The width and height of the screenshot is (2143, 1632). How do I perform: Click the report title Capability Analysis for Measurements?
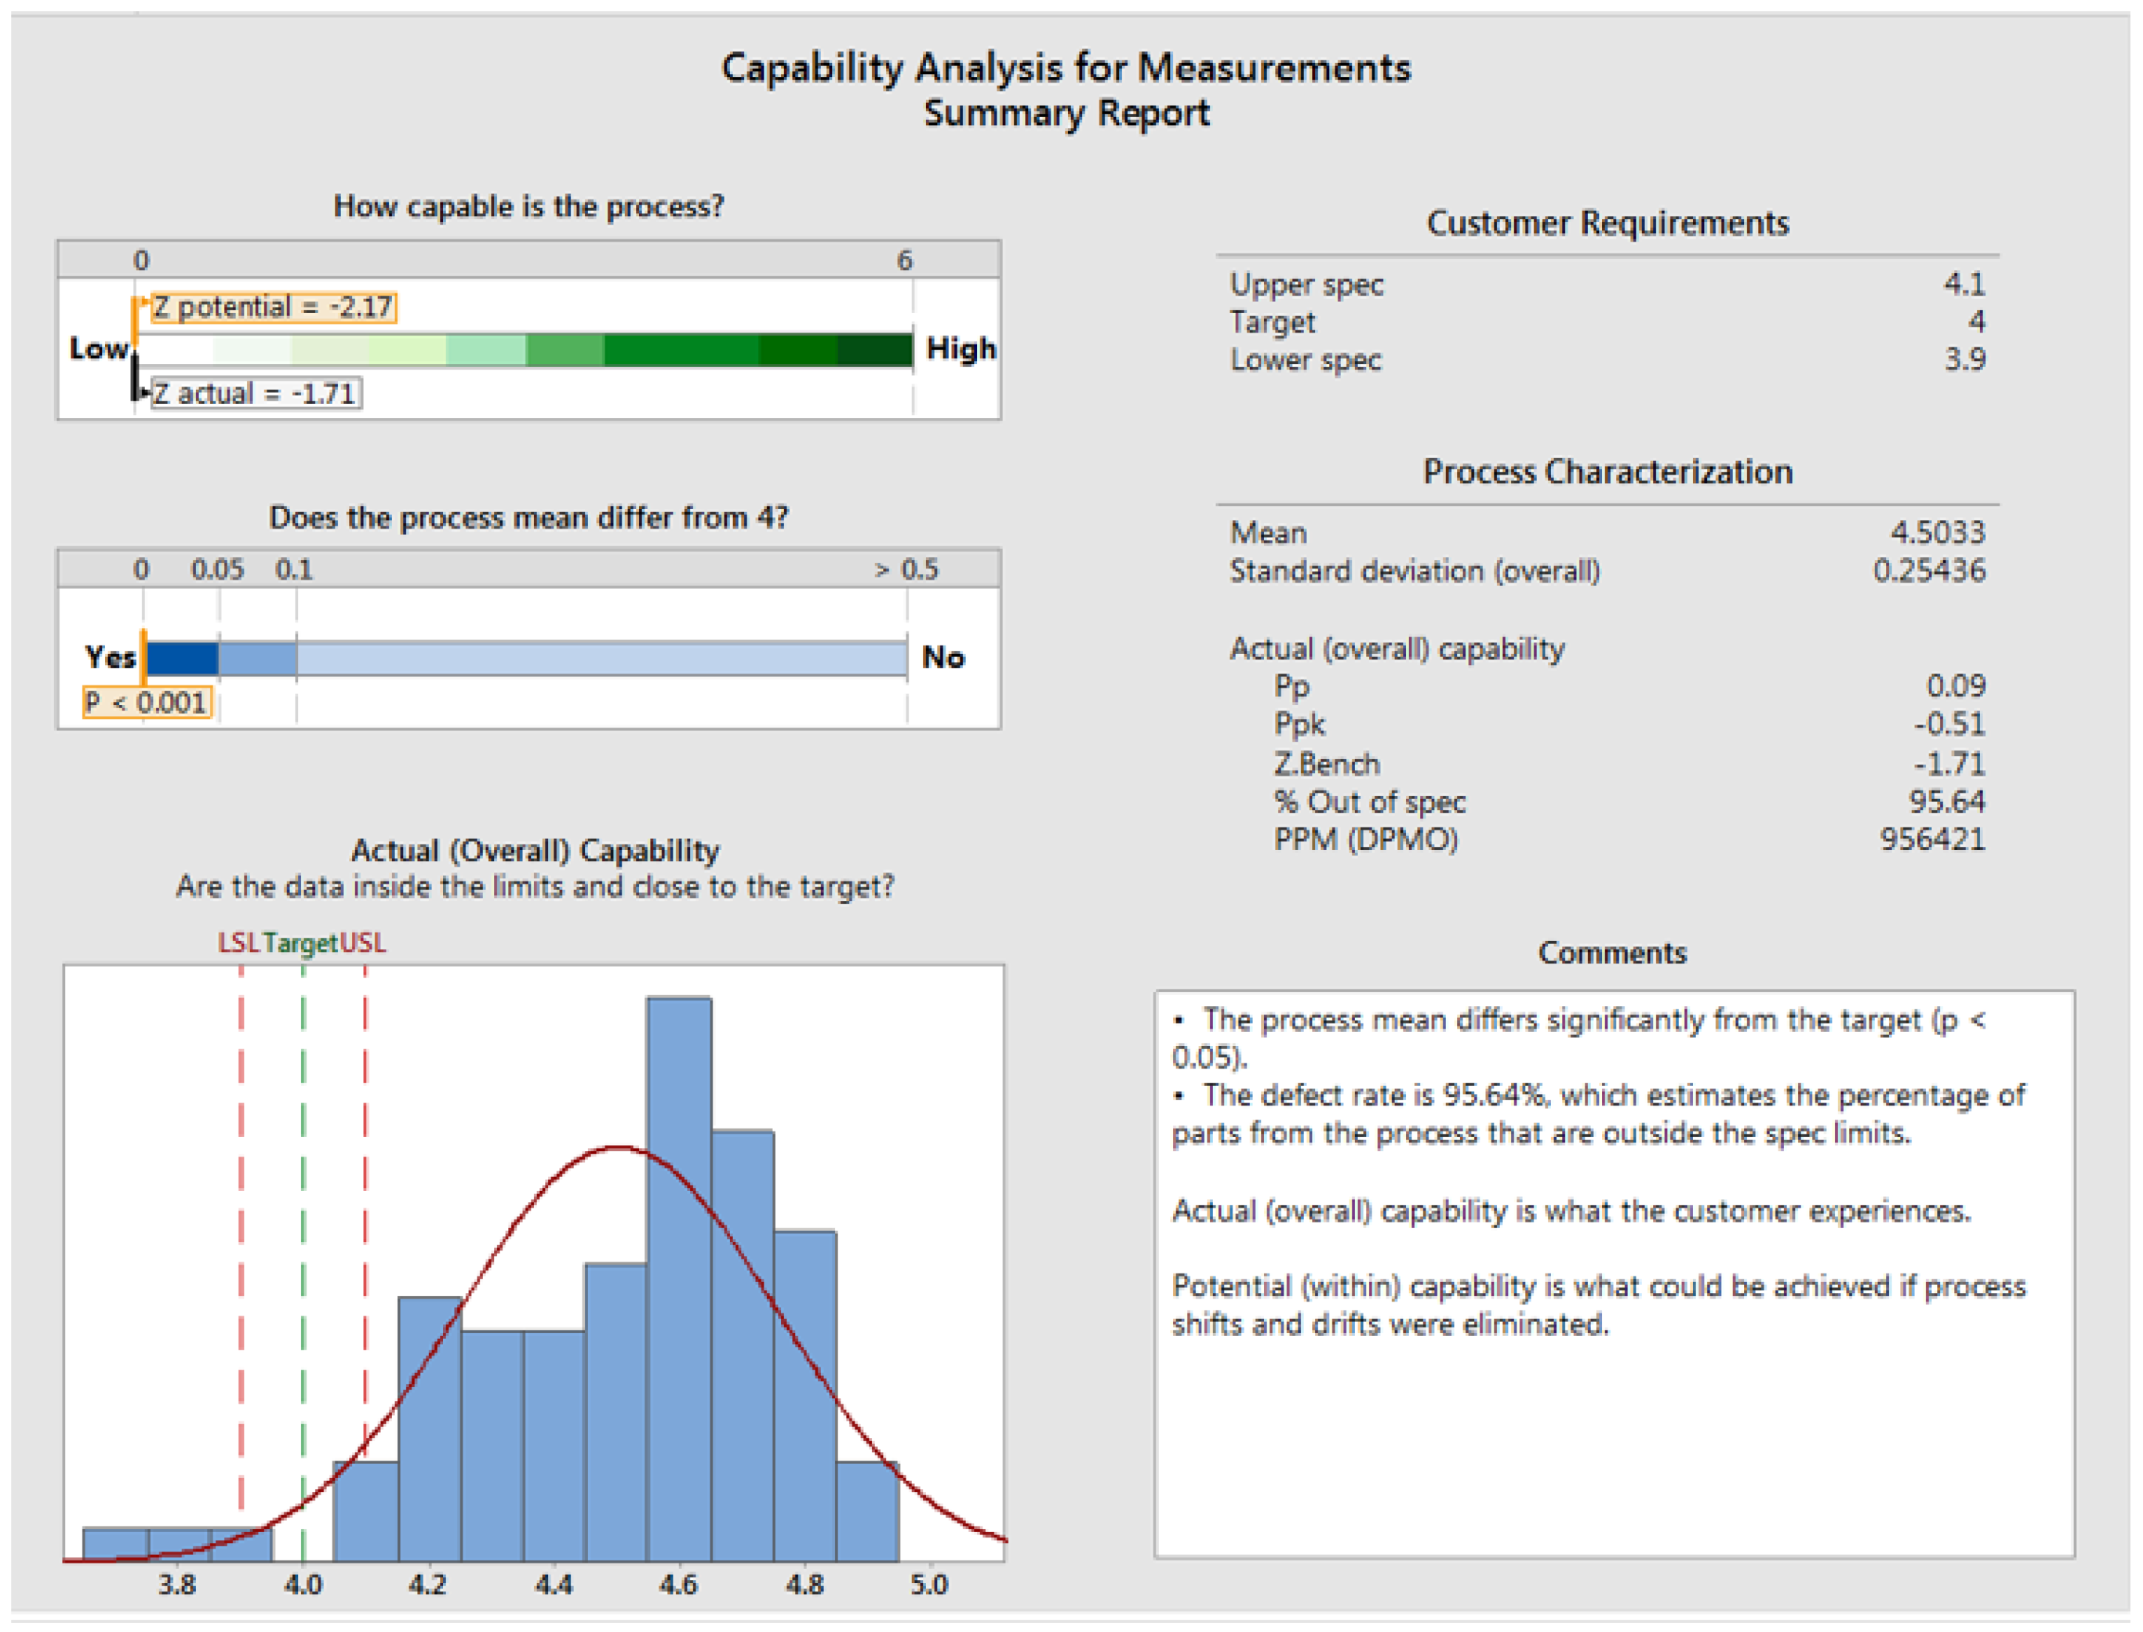[1065, 68]
